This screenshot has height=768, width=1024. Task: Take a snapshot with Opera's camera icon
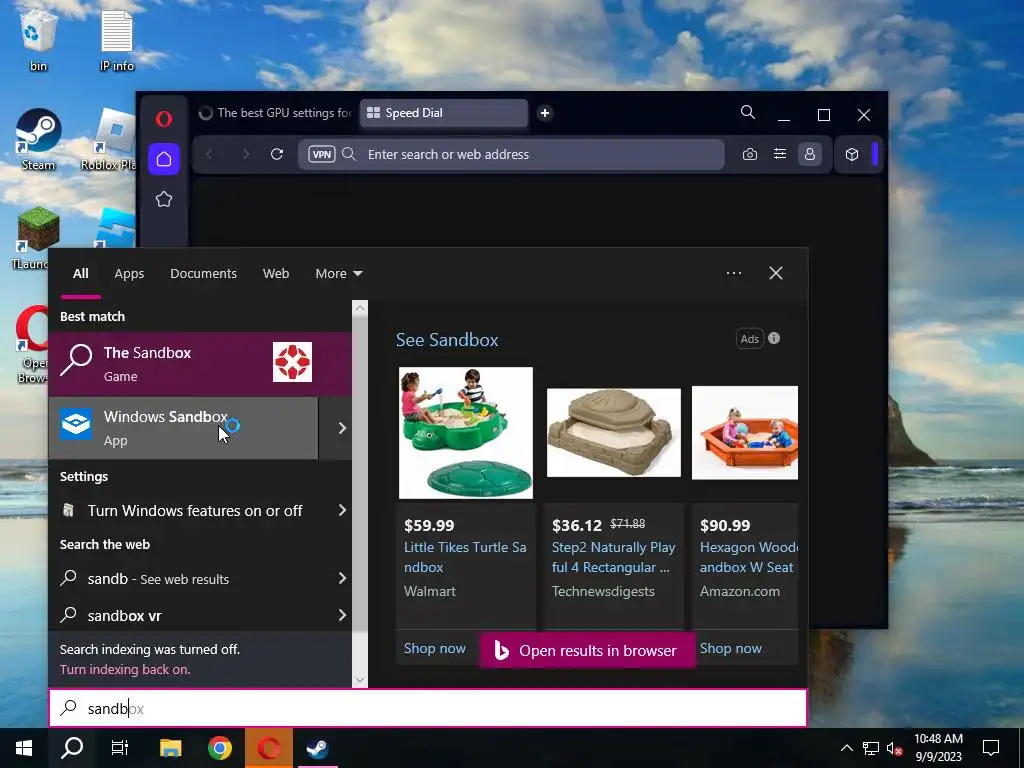point(750,154)
